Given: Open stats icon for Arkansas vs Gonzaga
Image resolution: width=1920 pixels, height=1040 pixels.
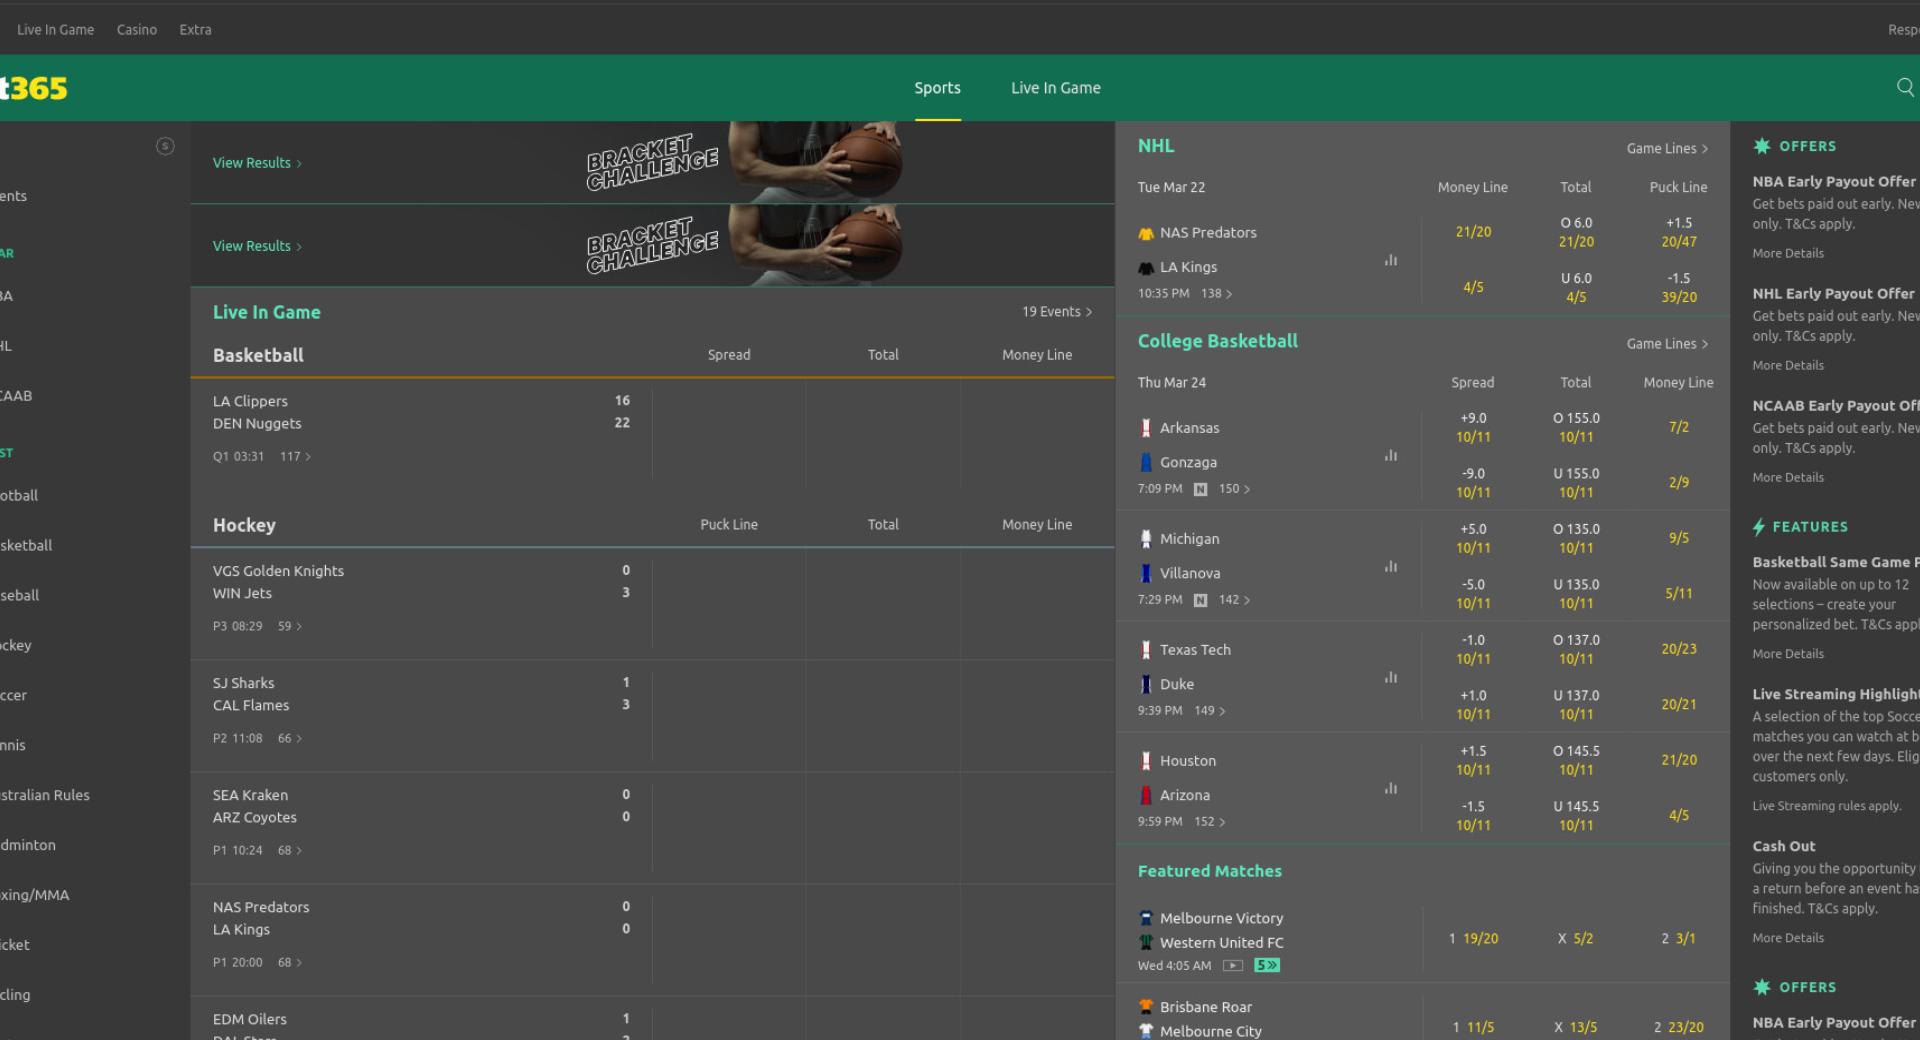Looking at the screenshot, I should 1390,455.
